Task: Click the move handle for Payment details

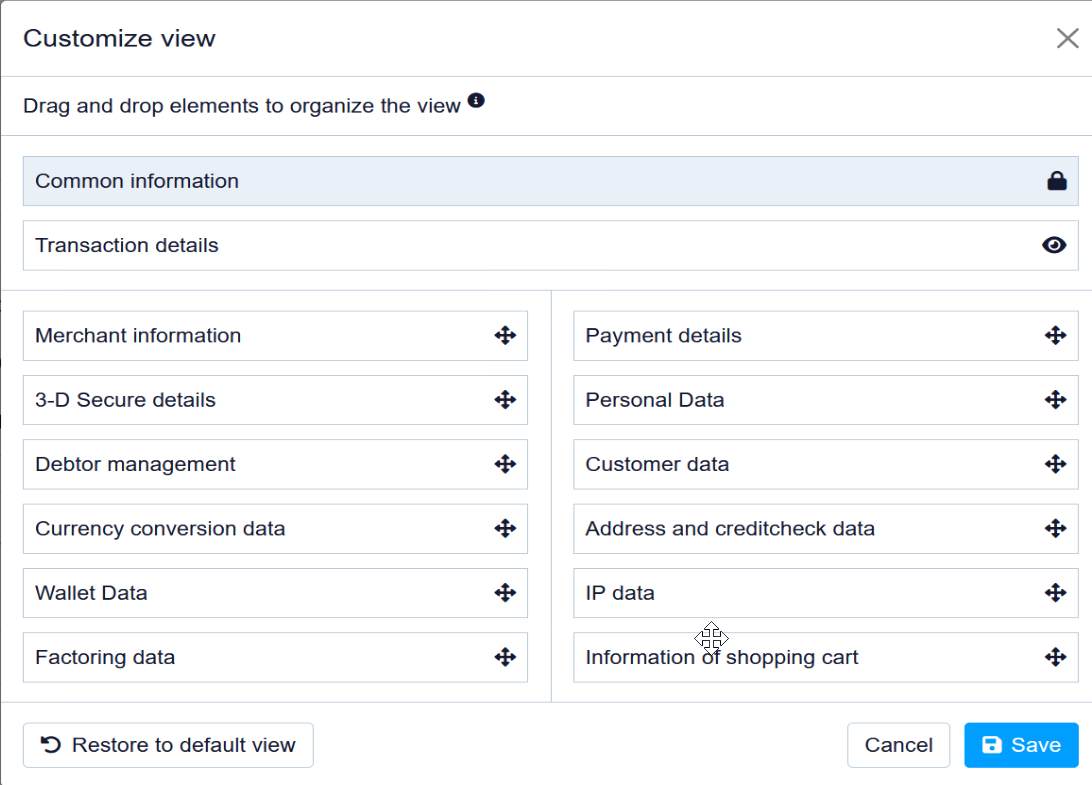Action: (x=1055, y=336)
